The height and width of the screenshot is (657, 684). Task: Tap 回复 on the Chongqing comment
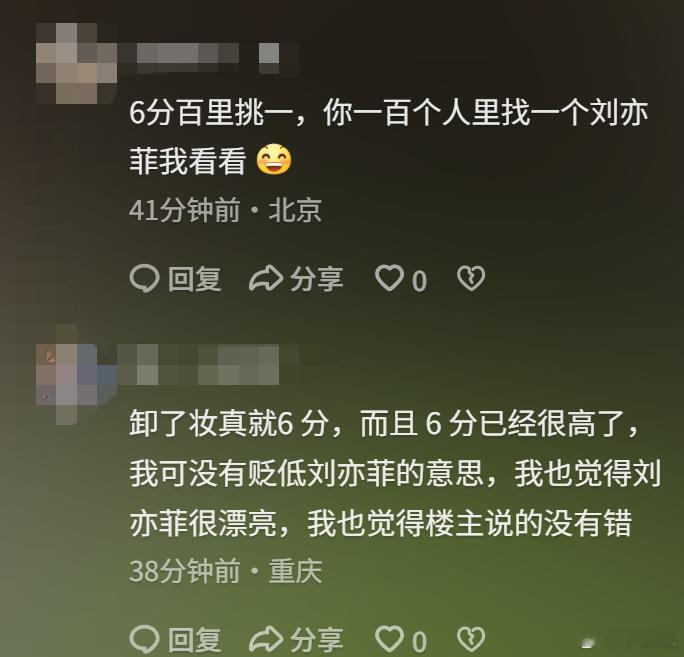pos(195,640)
